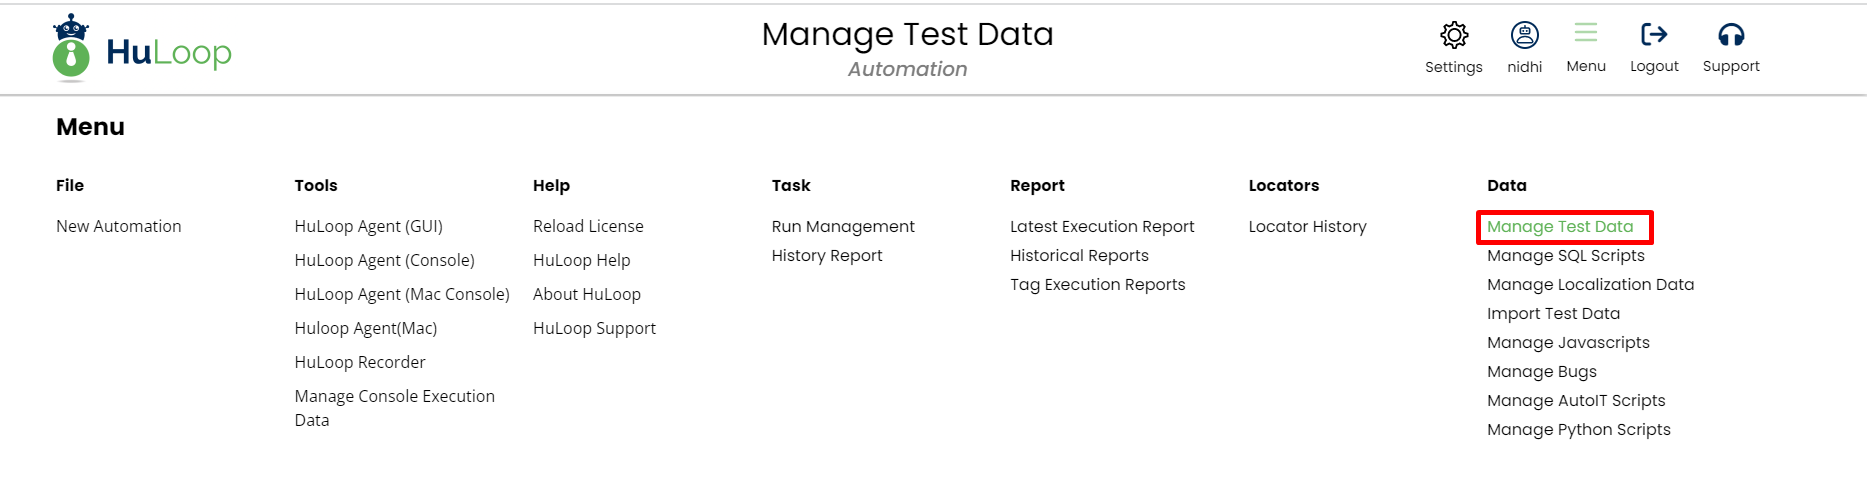This screenshot has height=489, width=1867.
Task: Open the Support headset icon
Action: [x=1731, y=35]
